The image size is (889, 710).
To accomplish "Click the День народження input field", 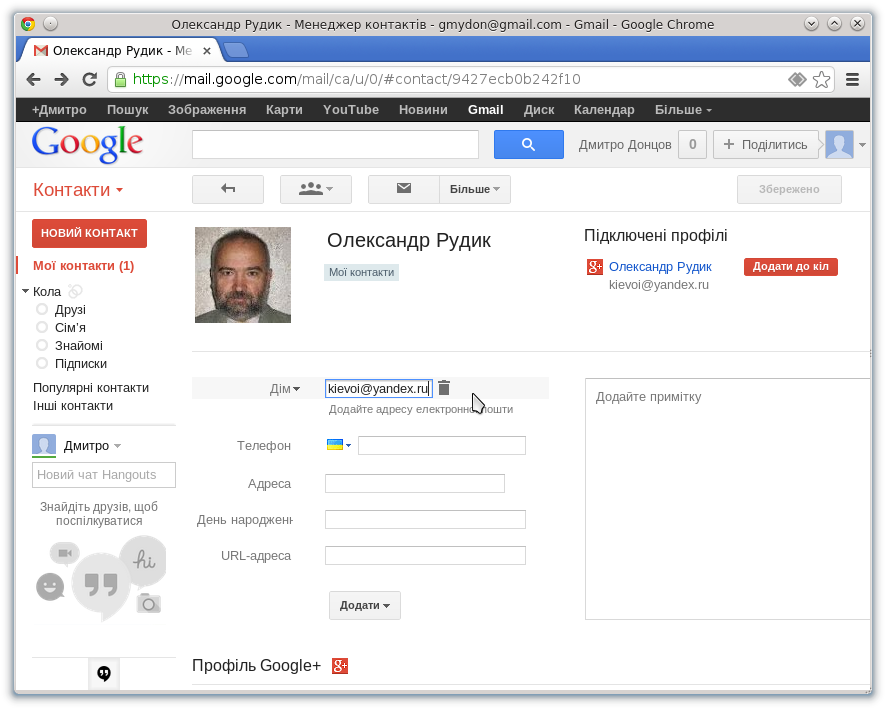I will click(425, 519).
